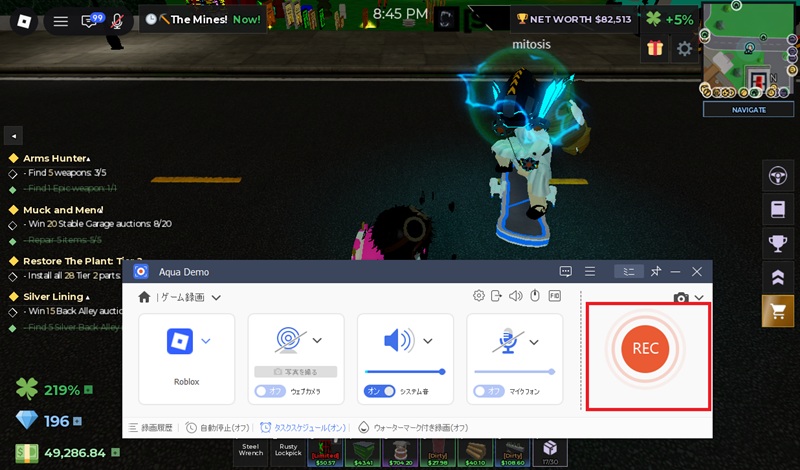Start recording with the REC button
The width and height of the screenshot is (800, 470).
(645, 349)
